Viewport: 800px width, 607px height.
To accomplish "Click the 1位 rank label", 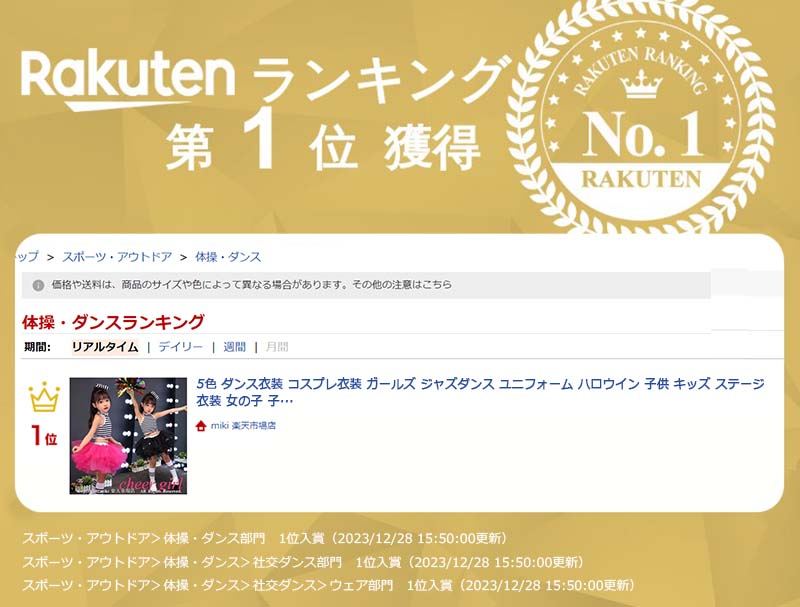I will [x=44, y=436].
